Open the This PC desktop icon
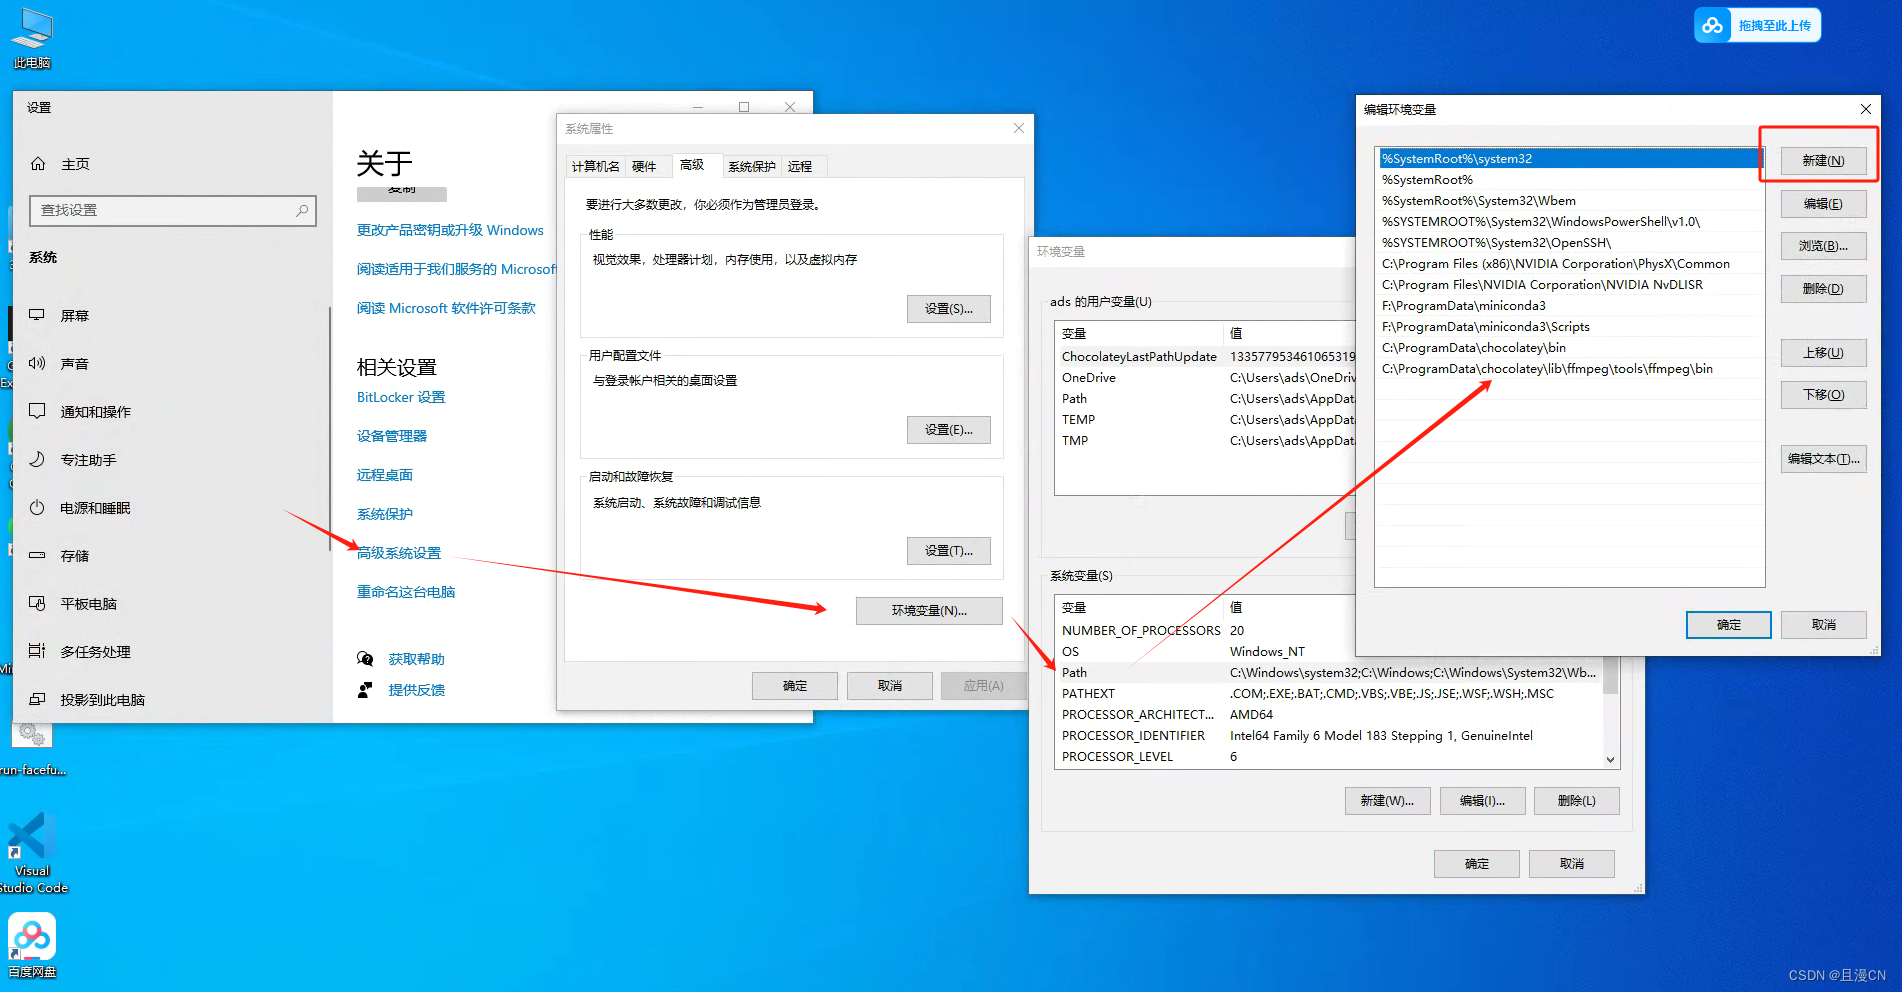 (31, 38)
